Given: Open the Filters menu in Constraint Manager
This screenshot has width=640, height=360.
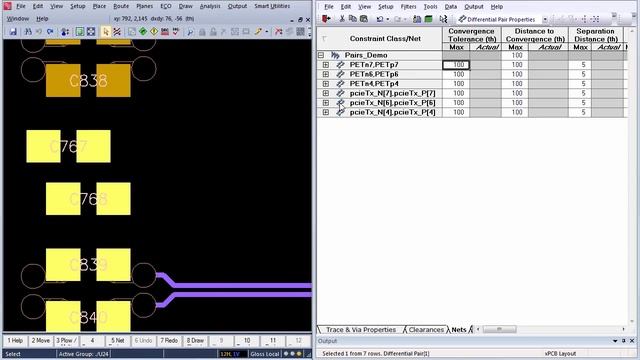Looking at the screenshot, I should (x=408, y=7).
